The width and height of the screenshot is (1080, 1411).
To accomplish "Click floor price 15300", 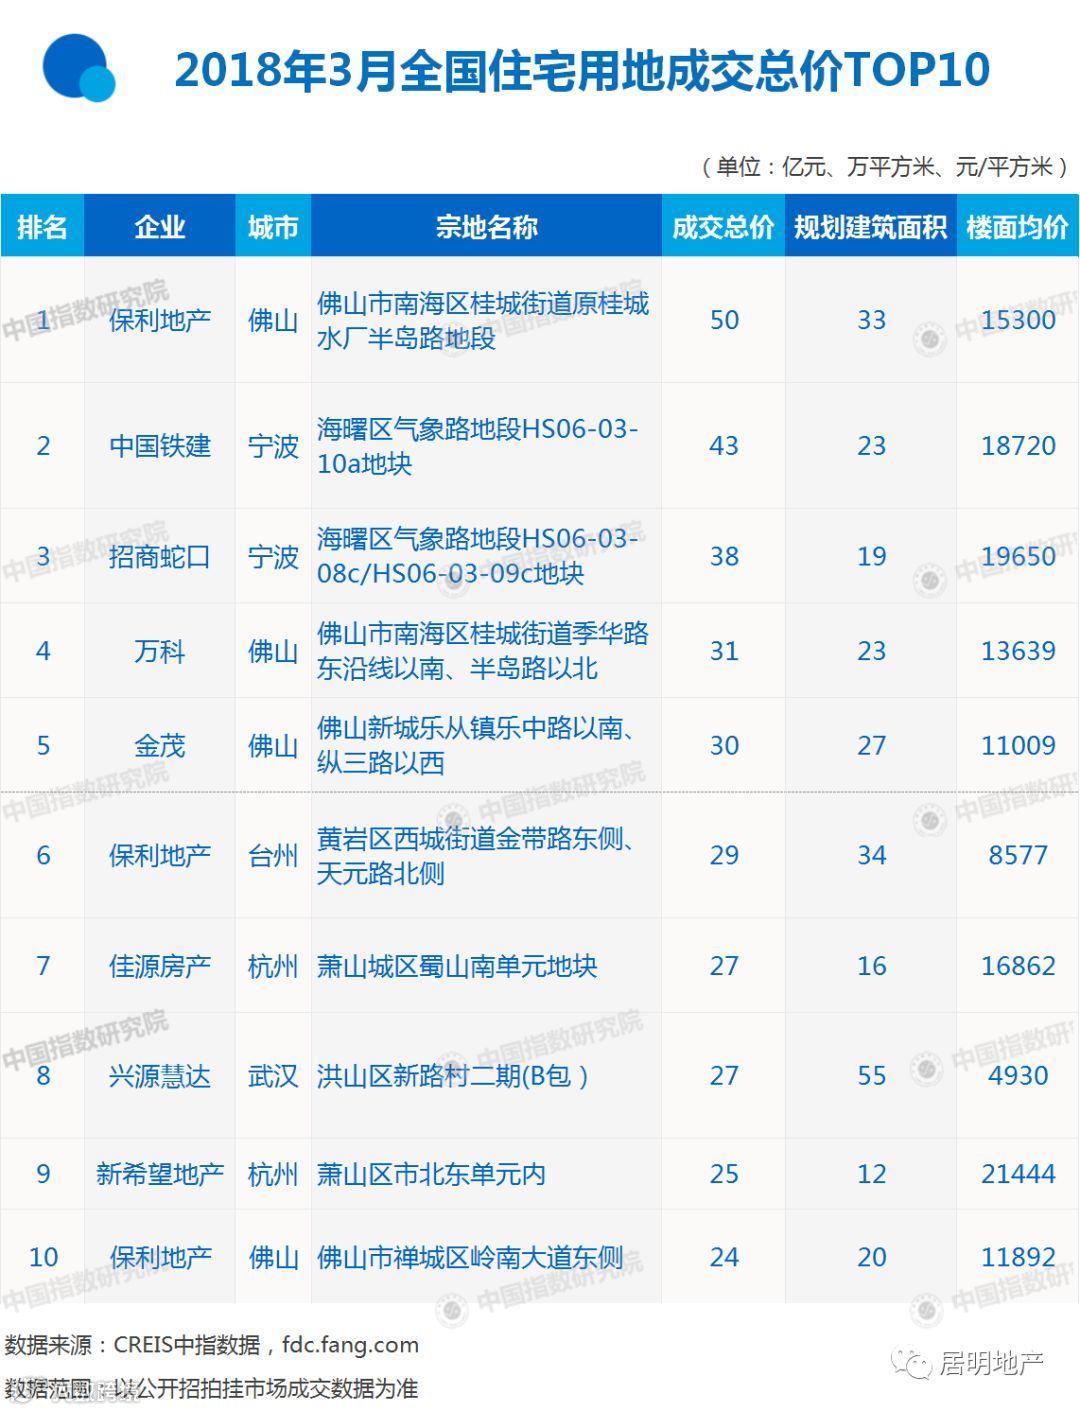I will click(1018, 320).
